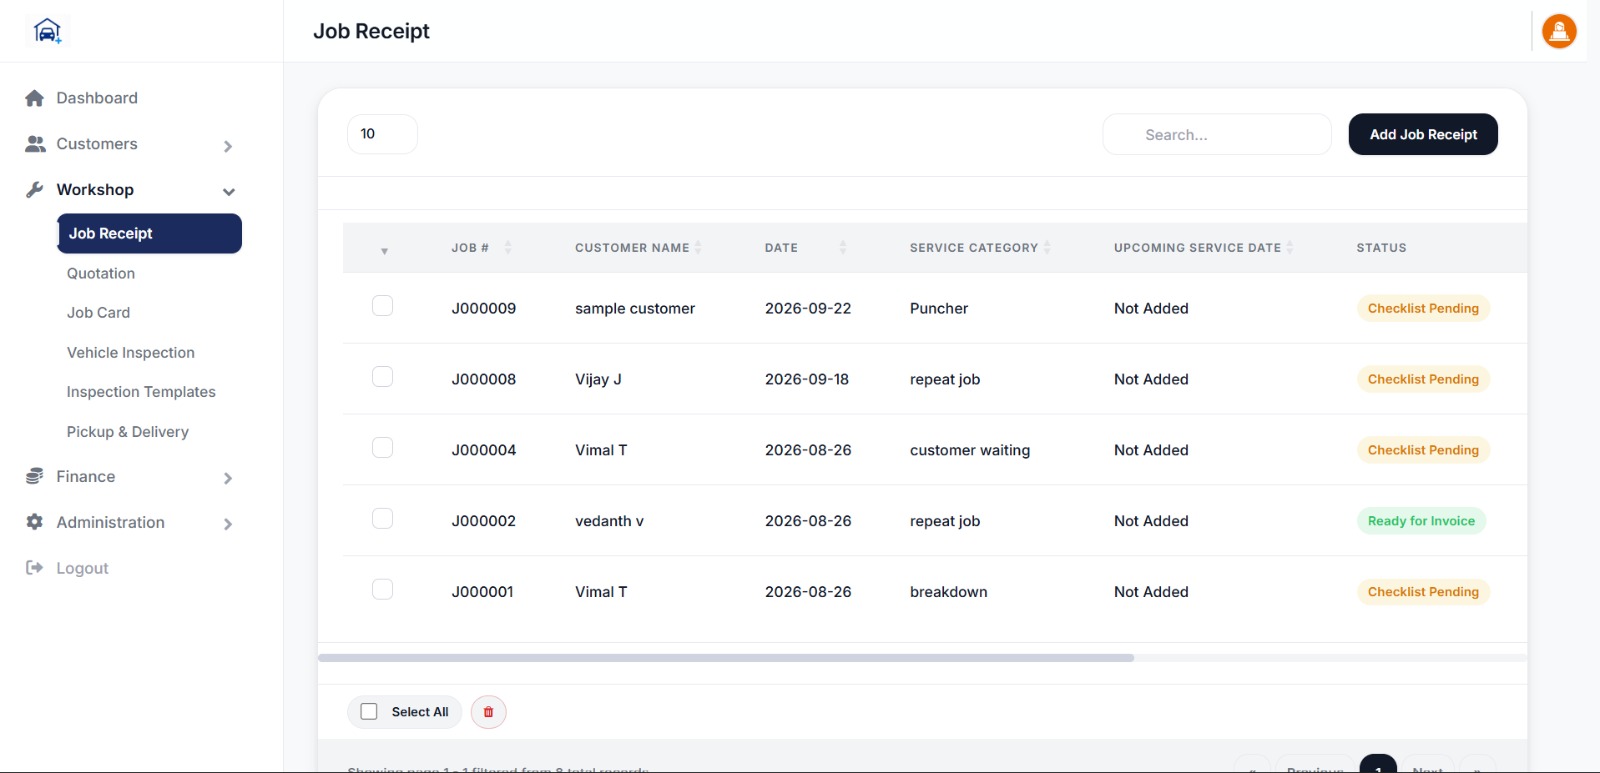This screenshot has width=1600, height=773.
Task: Check the Select All checkbox
Action: [369, 712]
